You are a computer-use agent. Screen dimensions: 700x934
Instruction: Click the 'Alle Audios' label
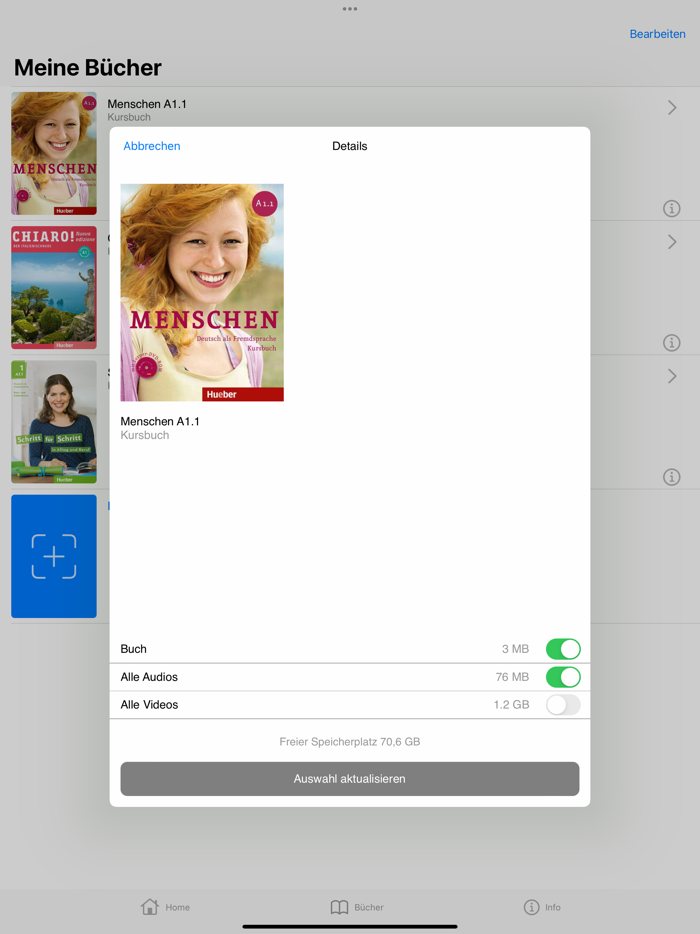tap(149, 677)
